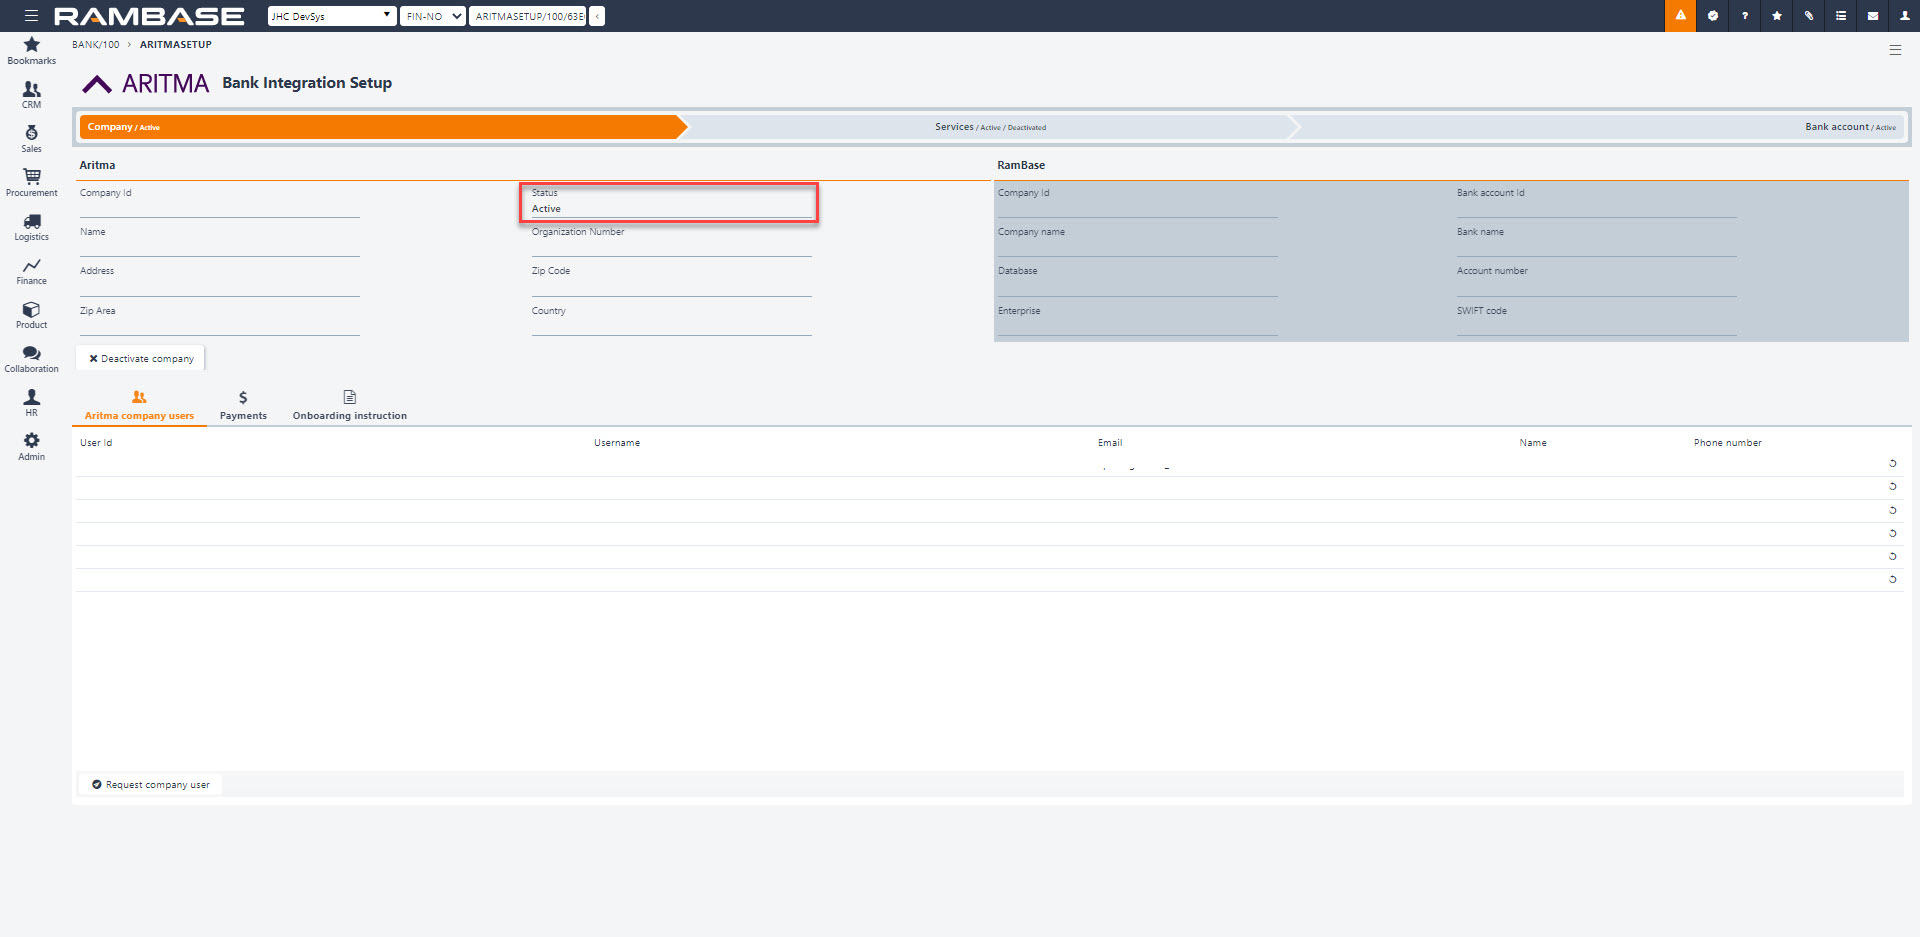Click the RamBase Bank account Id field

(x=1597, y=201)
